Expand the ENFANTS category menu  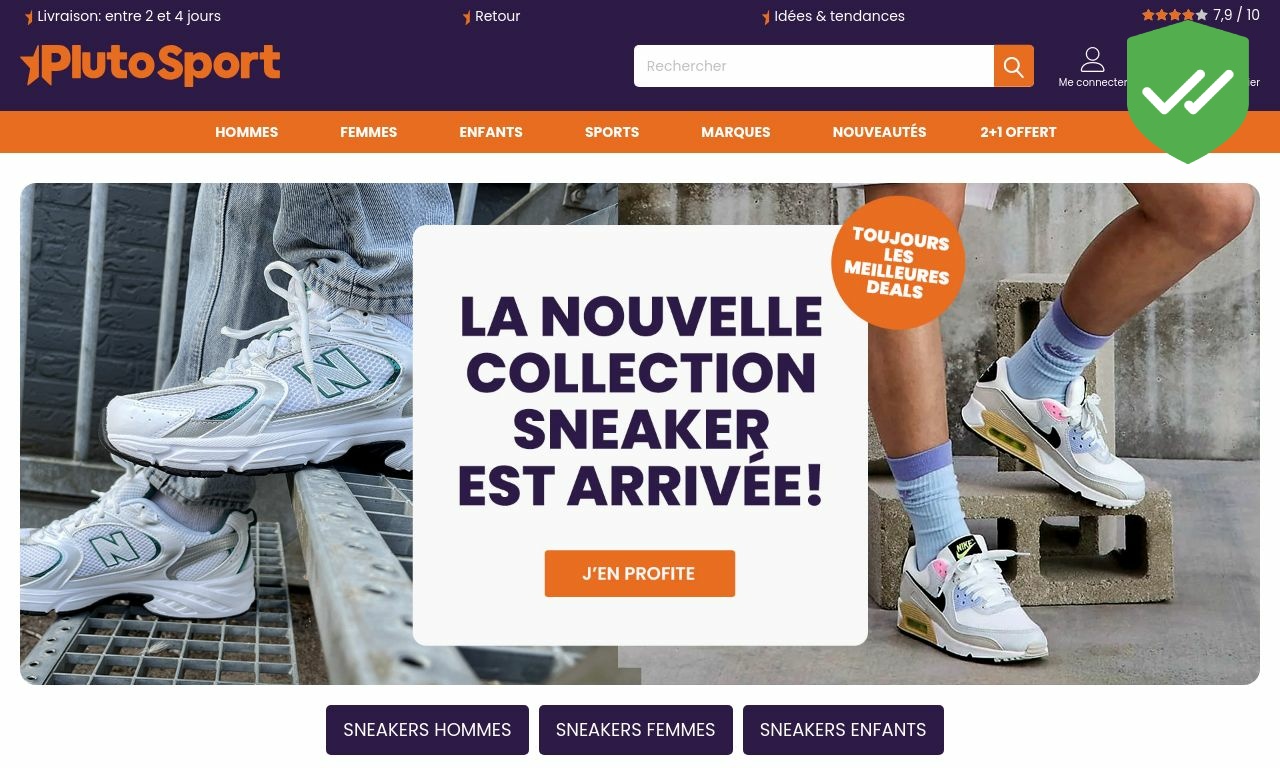tap(491, 132)
